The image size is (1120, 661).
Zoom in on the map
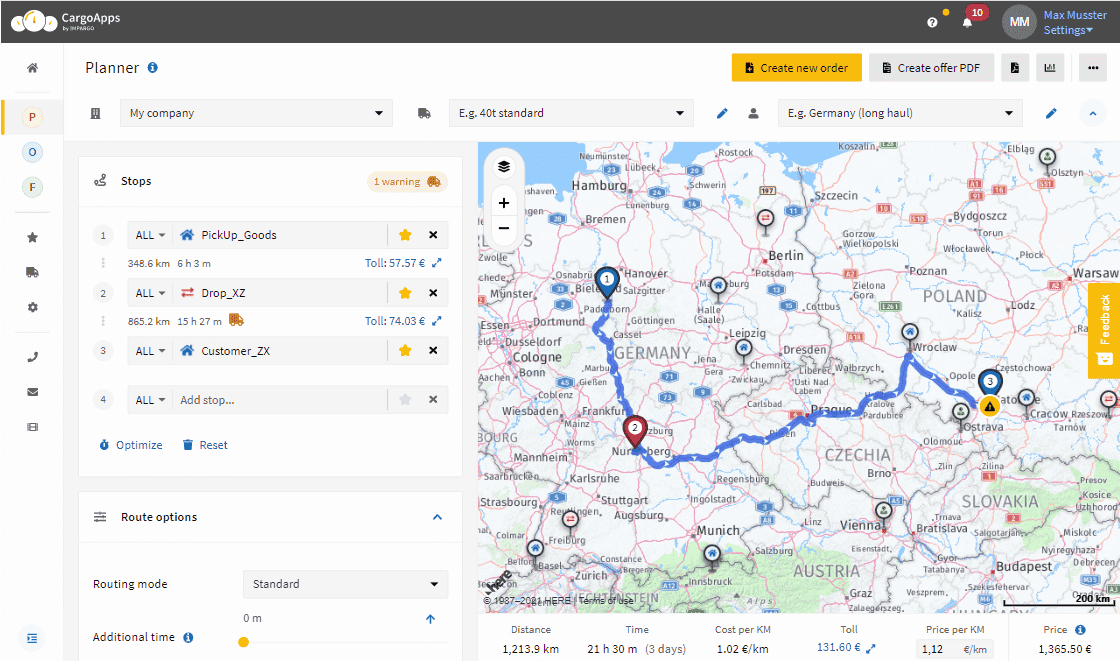click(x=504, y=203)
